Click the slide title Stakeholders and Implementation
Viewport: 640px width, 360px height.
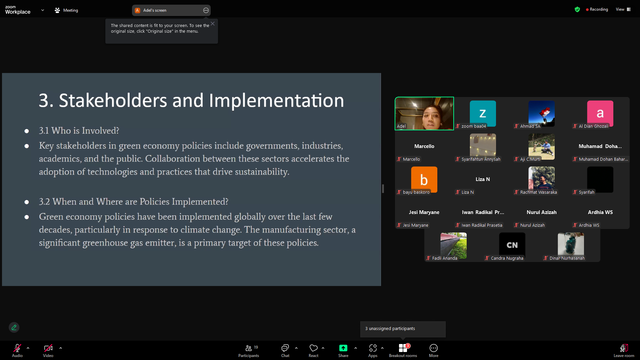(x=191, y=100)
